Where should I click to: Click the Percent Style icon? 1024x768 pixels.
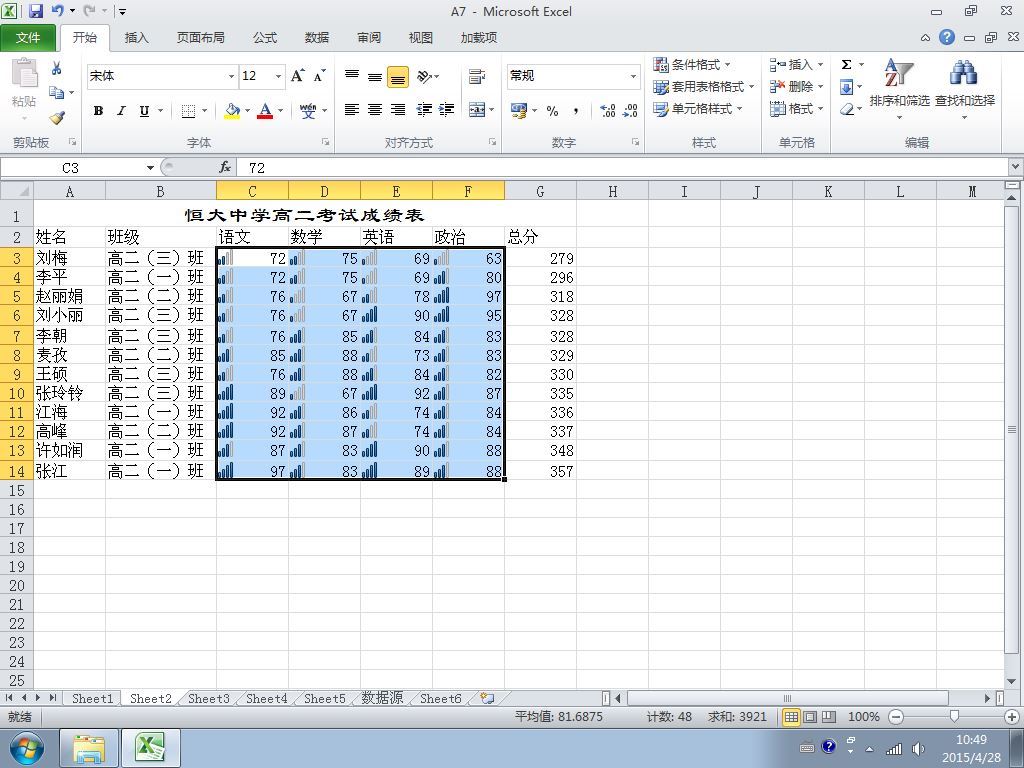point(552,110)
